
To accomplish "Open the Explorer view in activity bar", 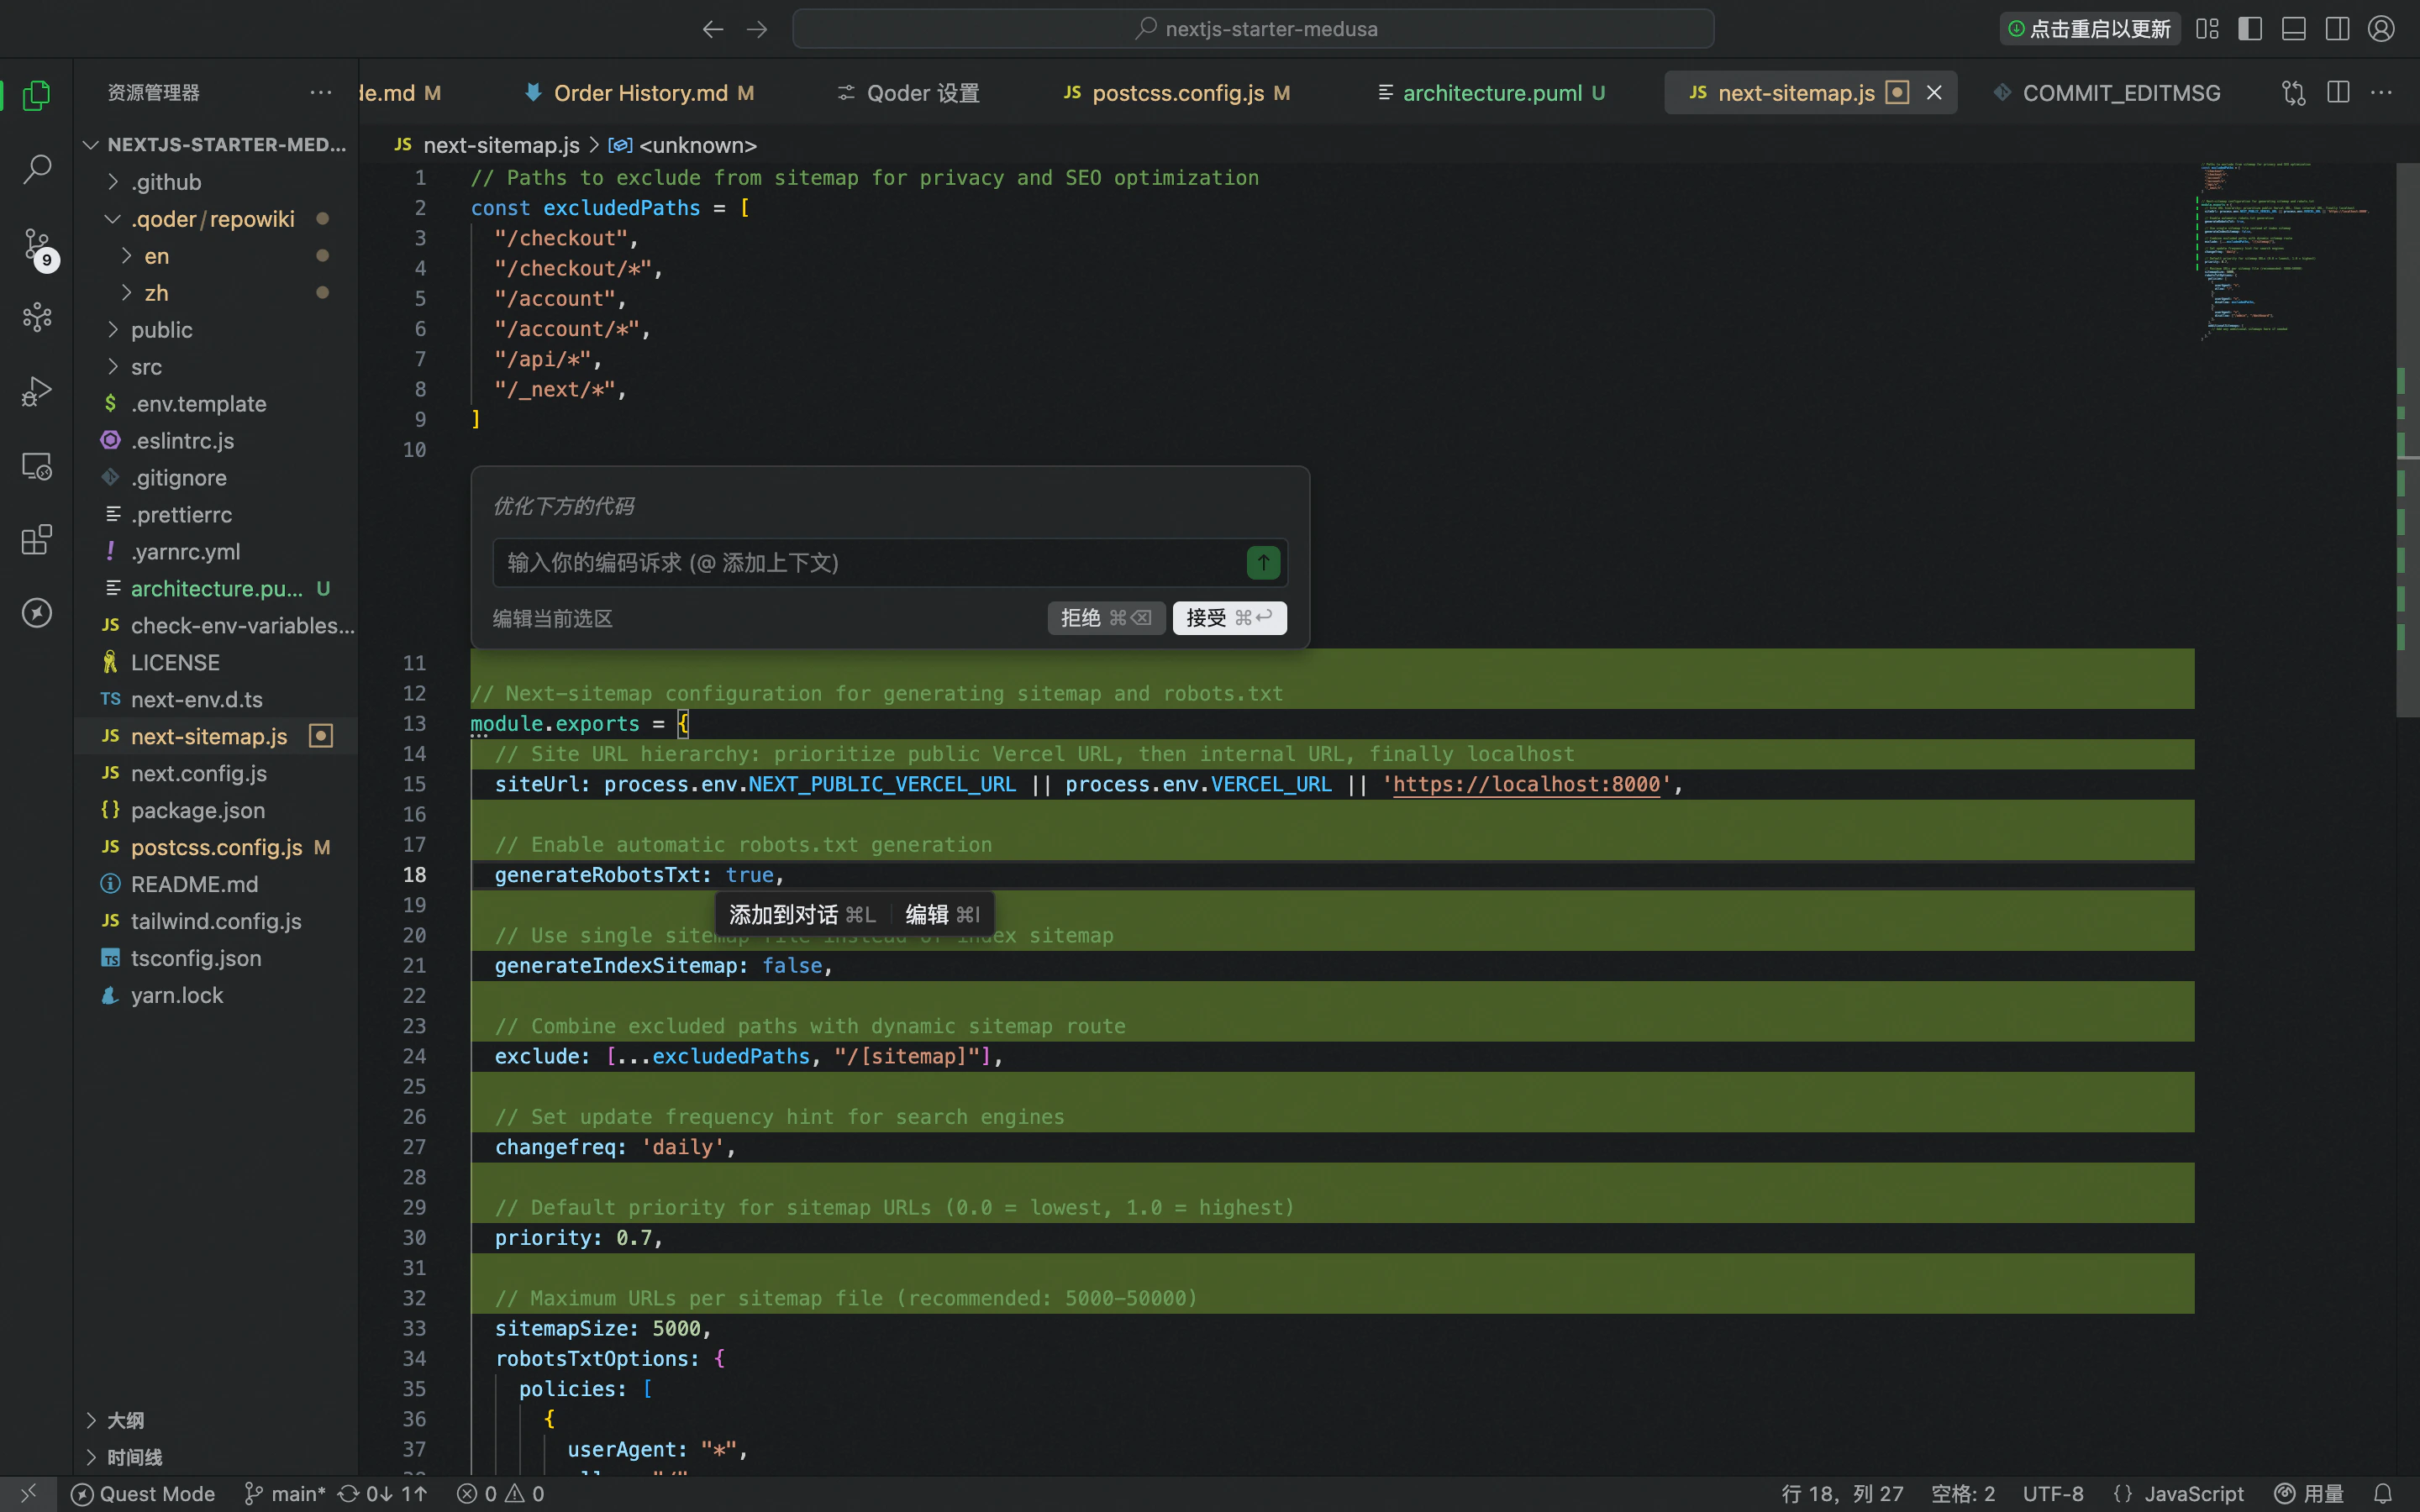I will 37,95.
